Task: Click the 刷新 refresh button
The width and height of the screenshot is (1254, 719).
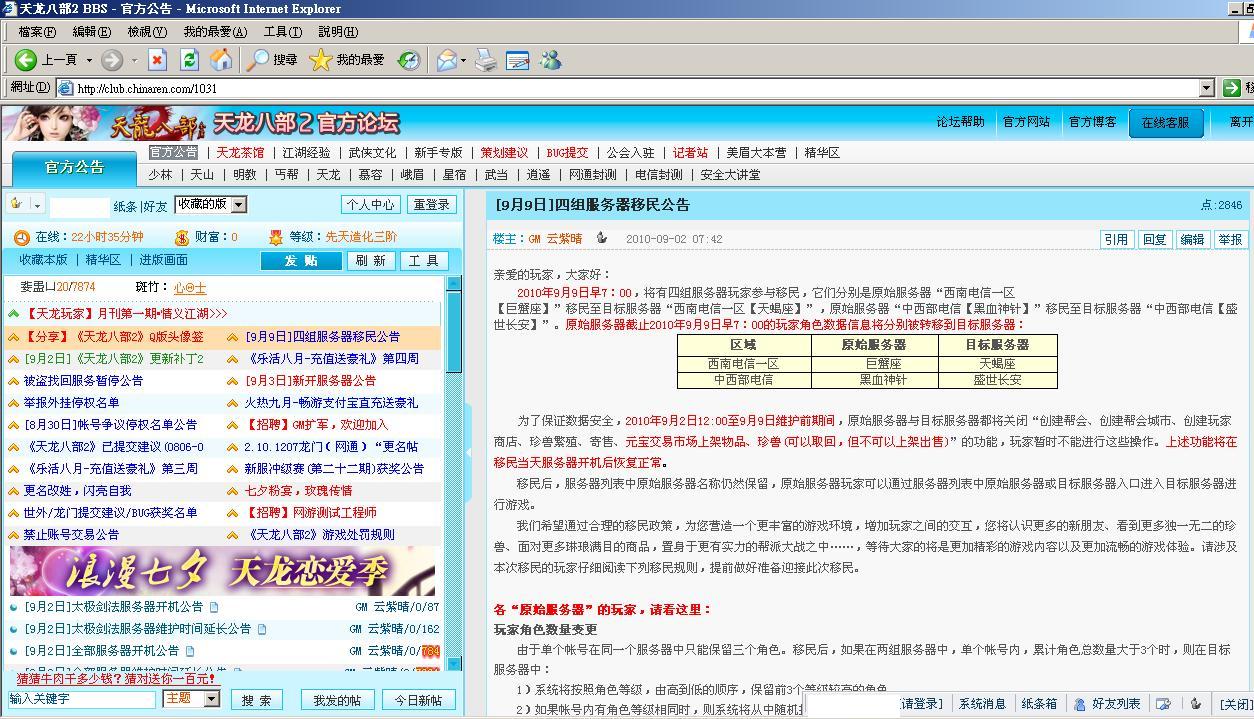Action: click(x=371, y=260)
